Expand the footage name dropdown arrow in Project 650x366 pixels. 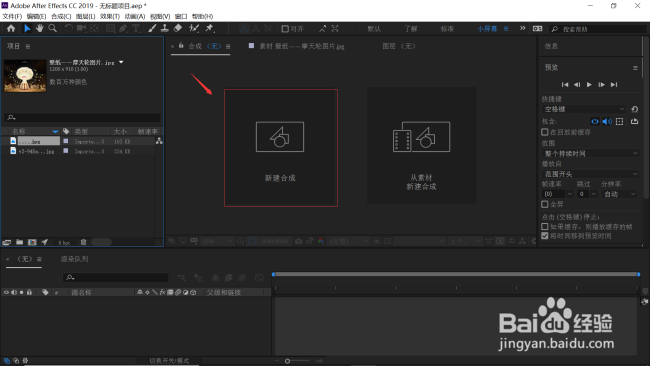pyautogui.click(x=121, y=62)
